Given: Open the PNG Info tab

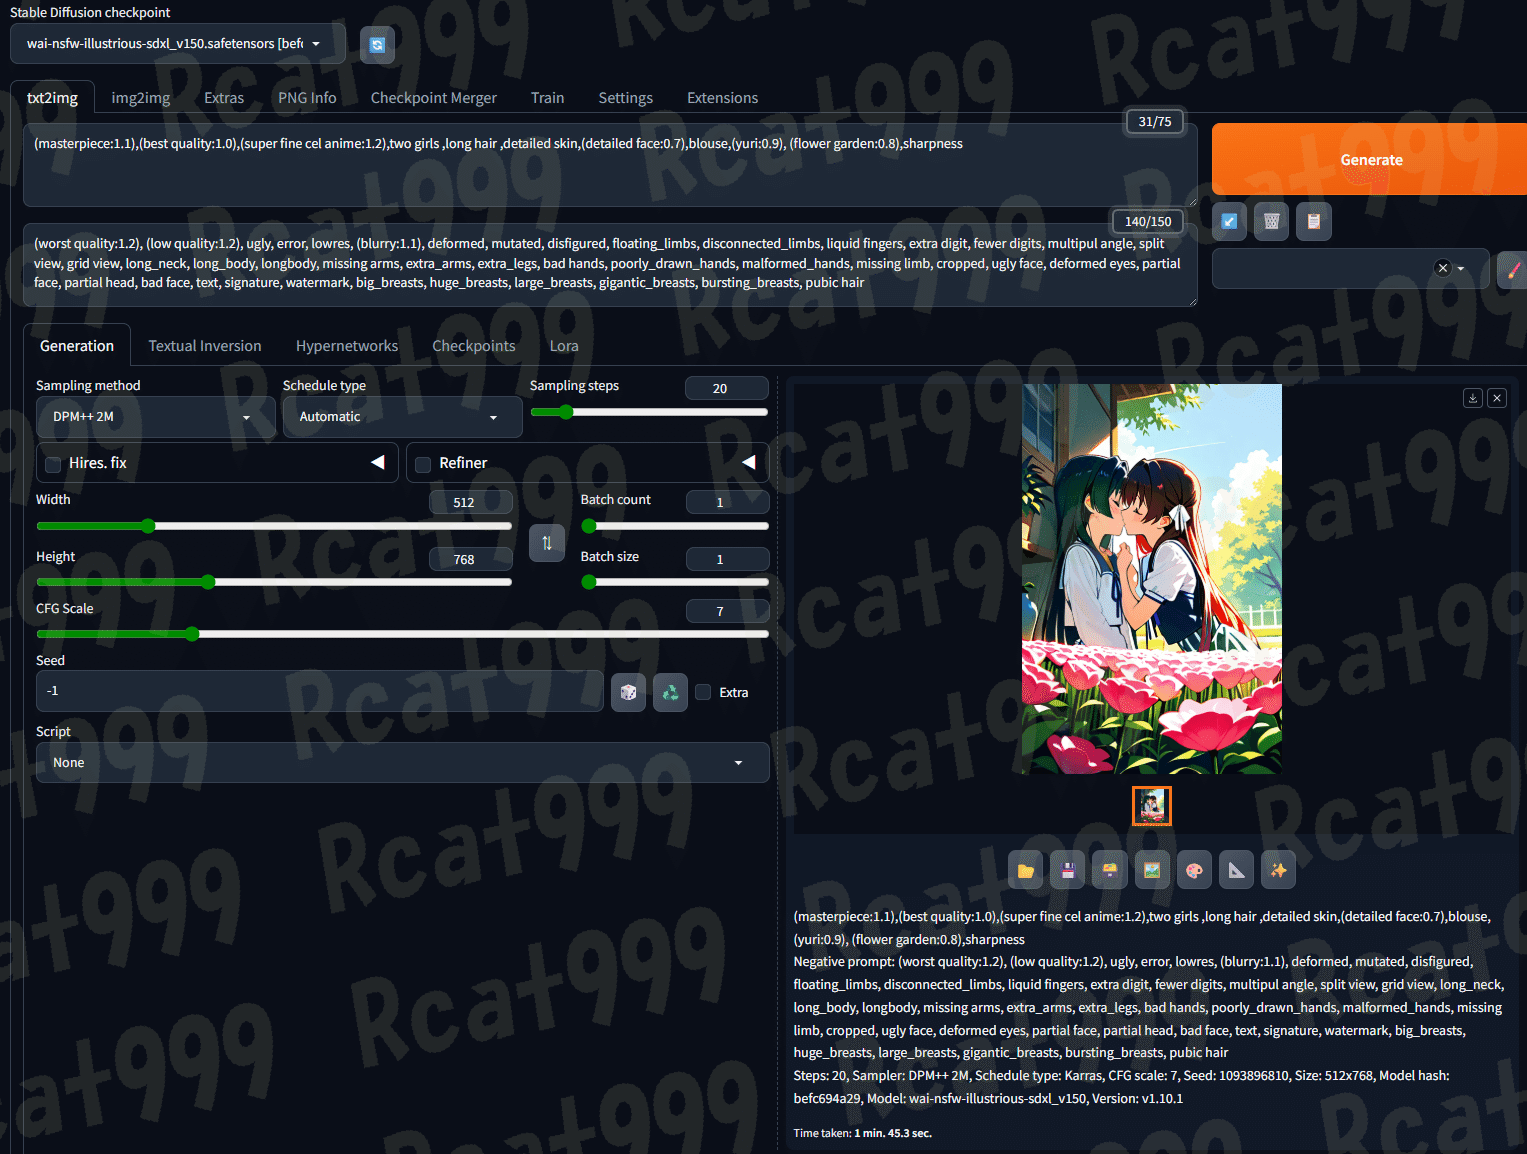Looking at the screenshot, I should [x=307, y=98].
